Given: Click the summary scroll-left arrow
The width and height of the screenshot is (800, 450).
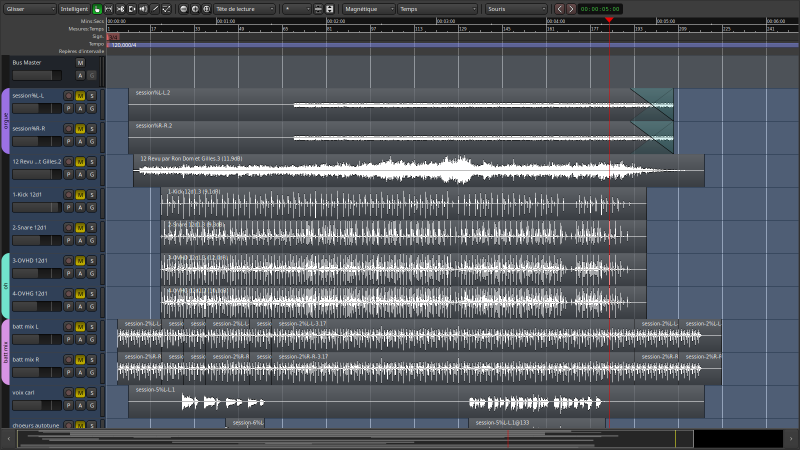Looking at the screenshot, I should point(8,439).
